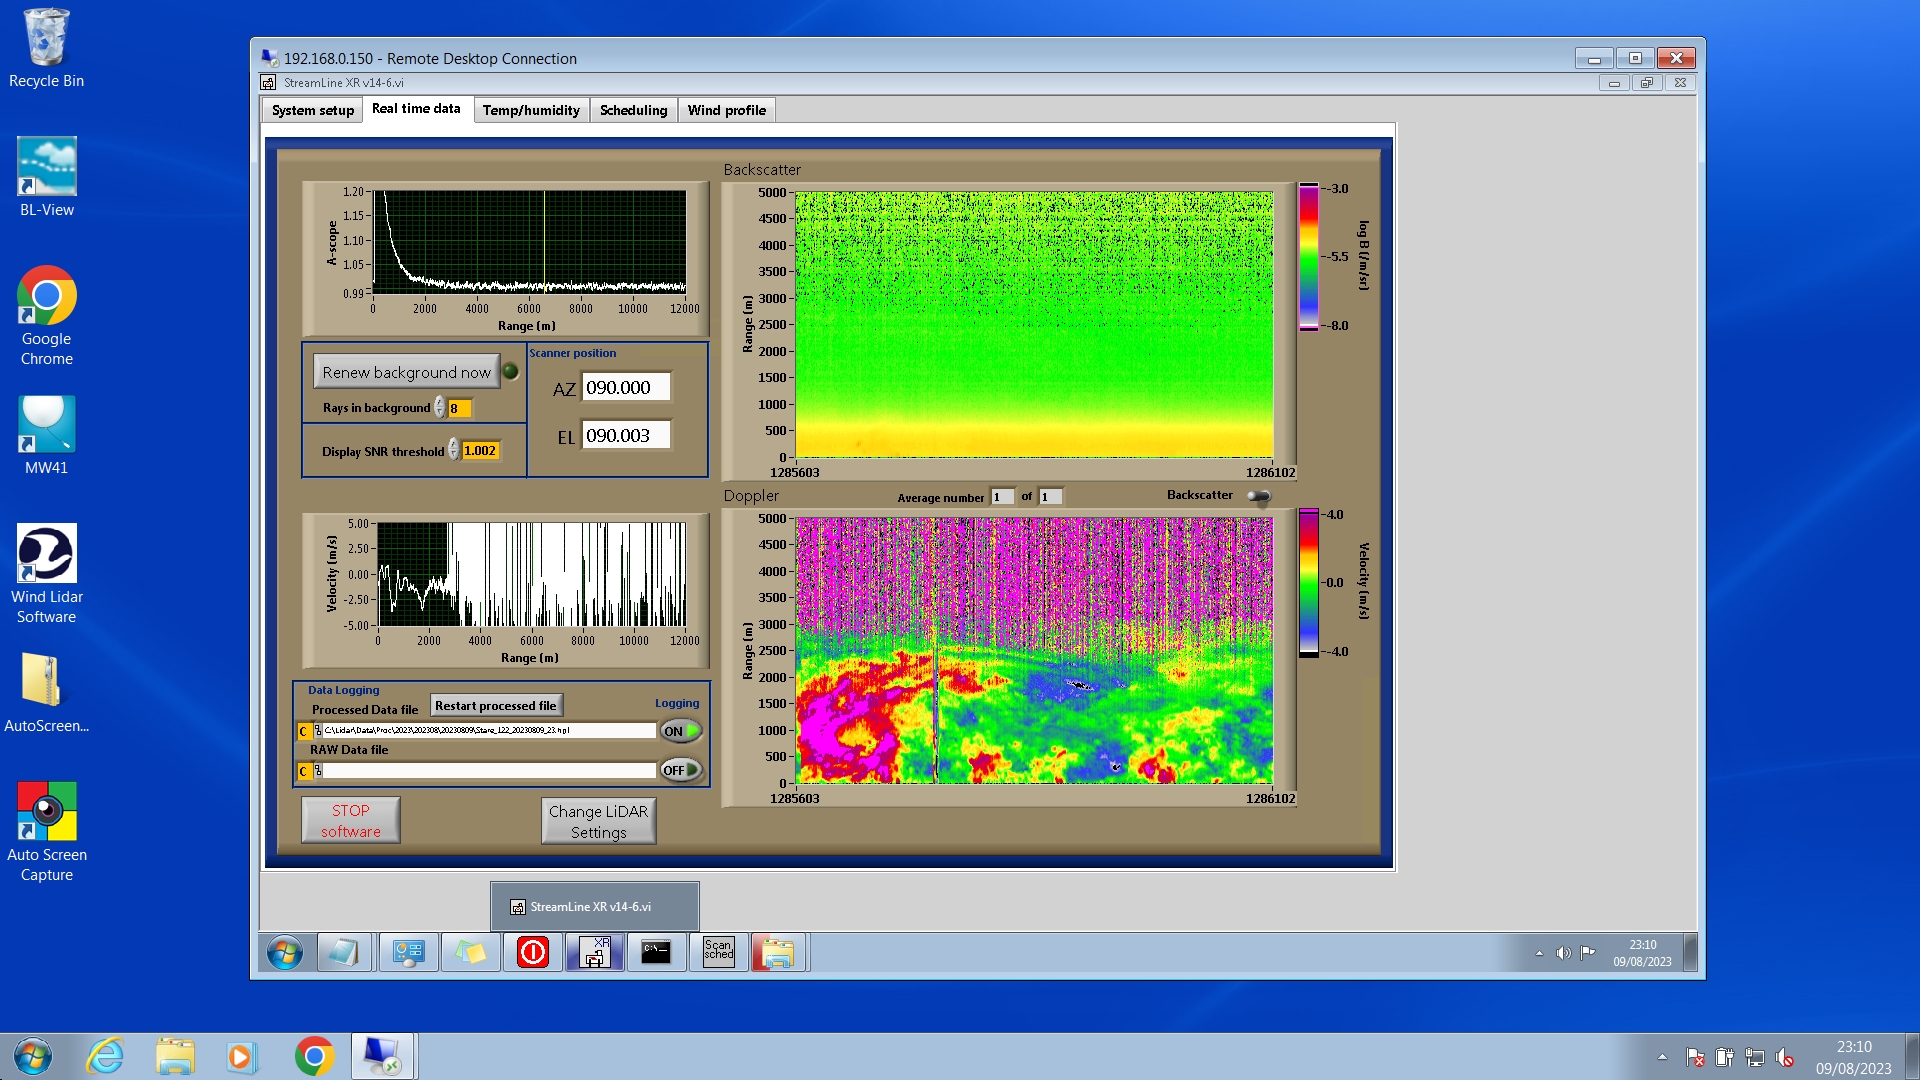1920x1080 pixels.
Task: Toggle processed data logging ON switch
Action: (680, 731)
